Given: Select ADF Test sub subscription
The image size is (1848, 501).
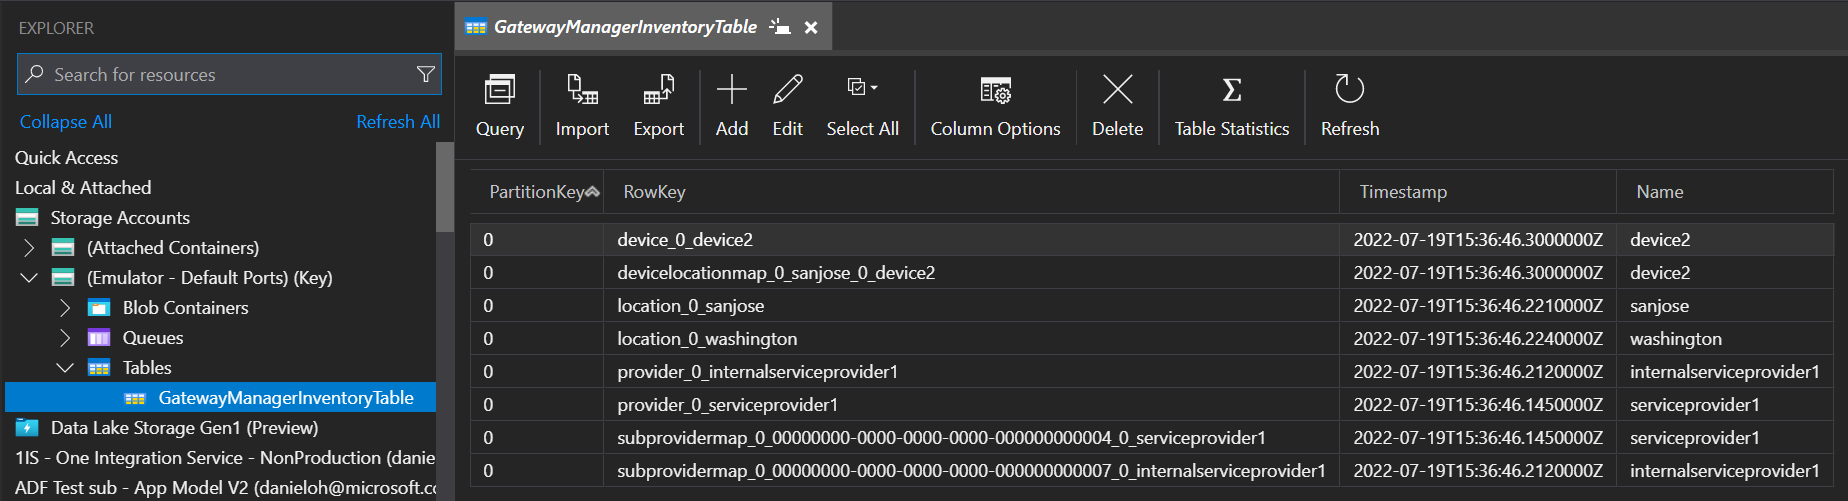Looking at the screenshot, I should pyautogui.click(x=225, y=487).
